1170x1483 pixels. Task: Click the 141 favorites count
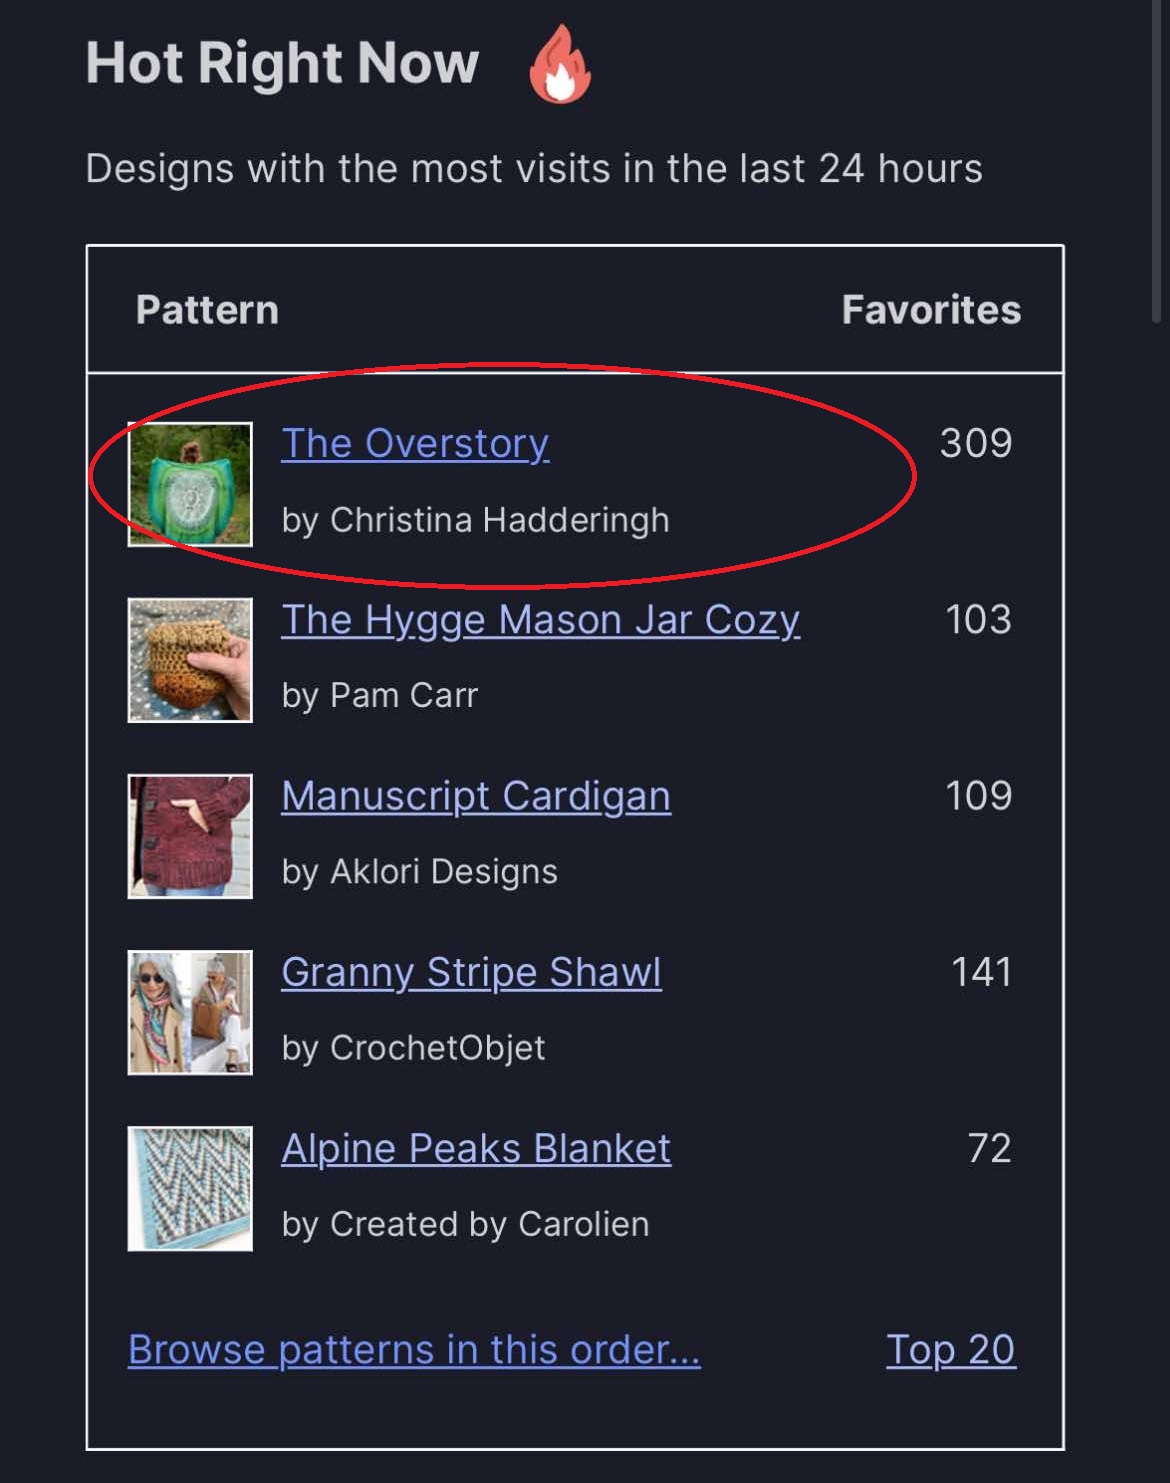coord(981,972)
